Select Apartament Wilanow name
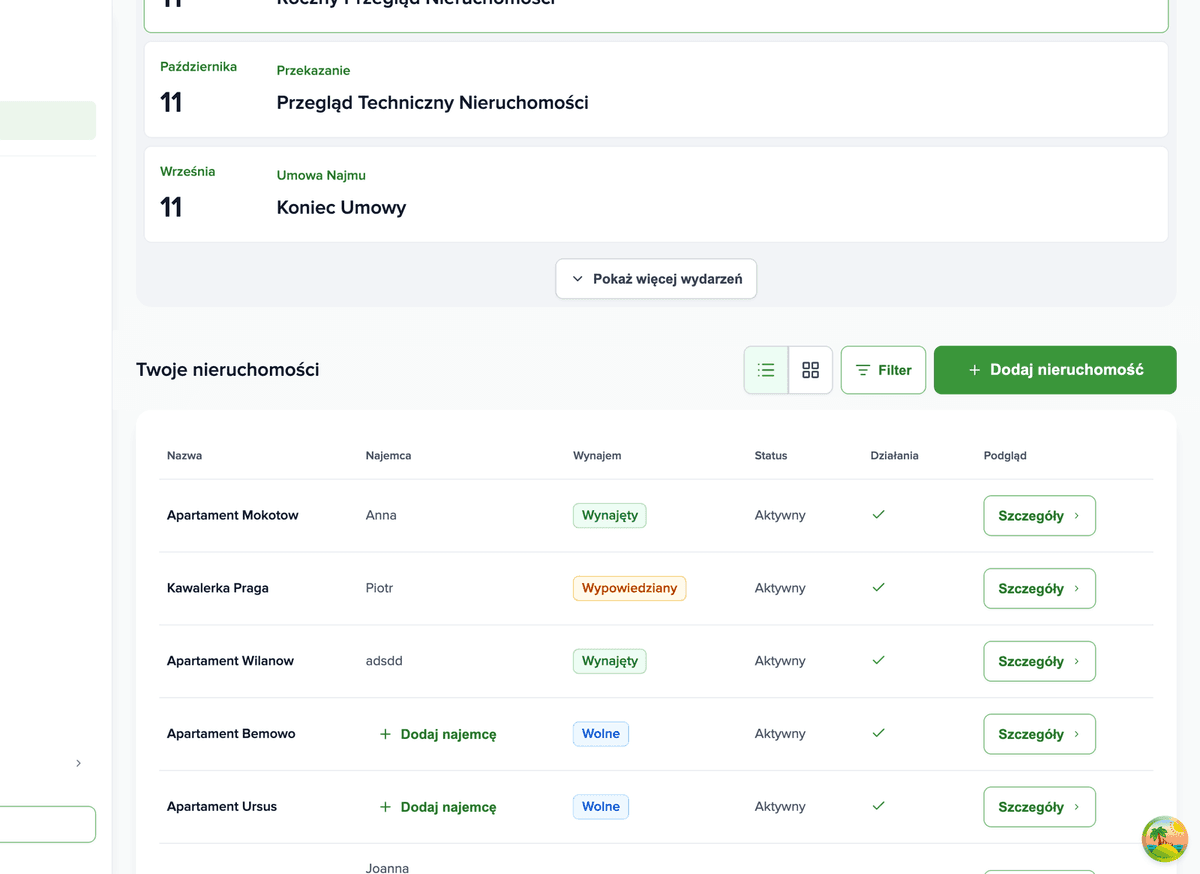The width and height of the screenshot is (1200, 874). coord(230,661)
